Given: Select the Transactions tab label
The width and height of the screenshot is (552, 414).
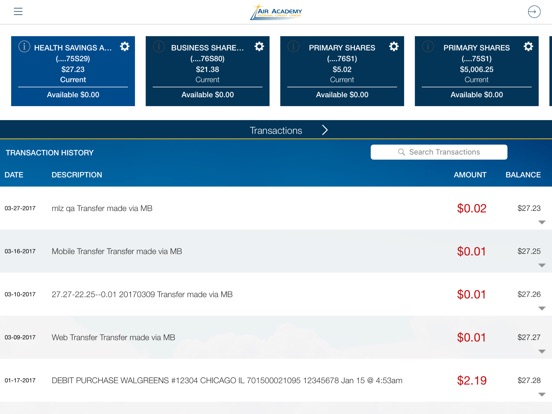Looking at the screenshot, I should tap(276, 131).
